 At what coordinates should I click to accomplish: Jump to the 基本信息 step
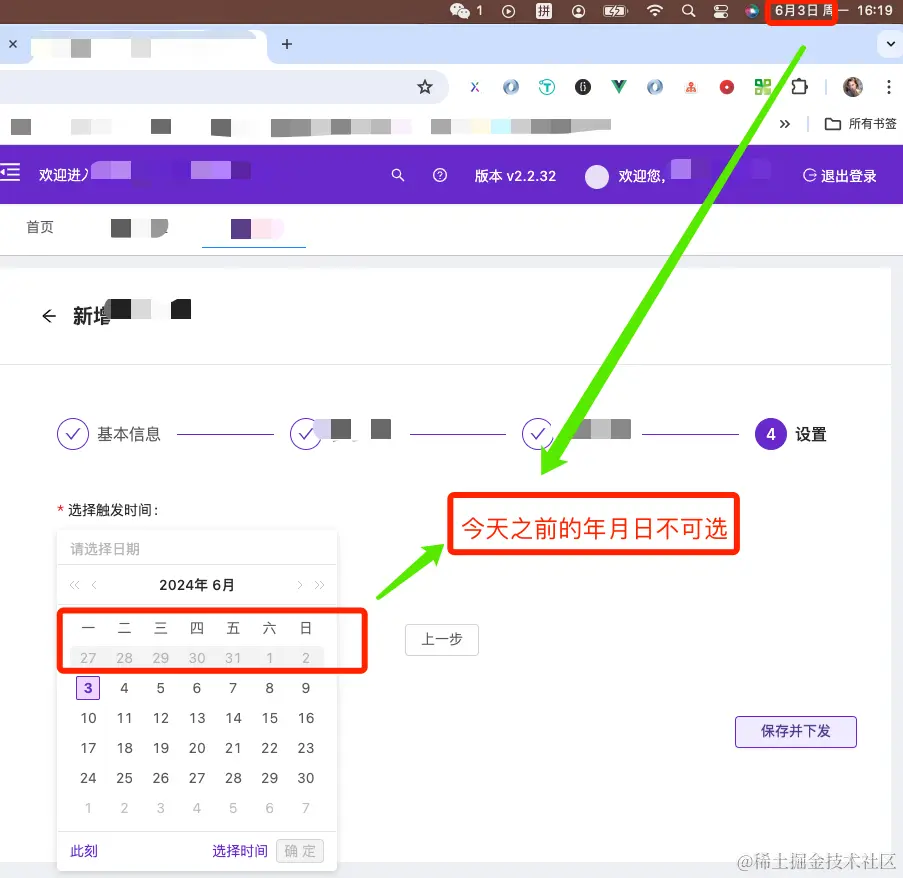[109, 434]
